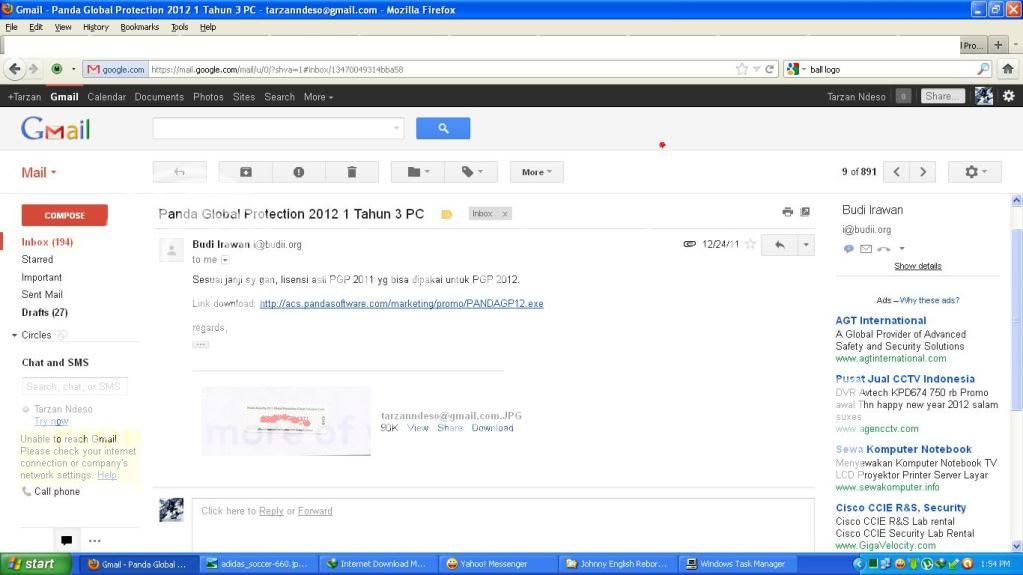Open the Firefox Bookmarks menu
Image resolution: width=1023 pixels, height=575 pixels.
pos(140,27)
